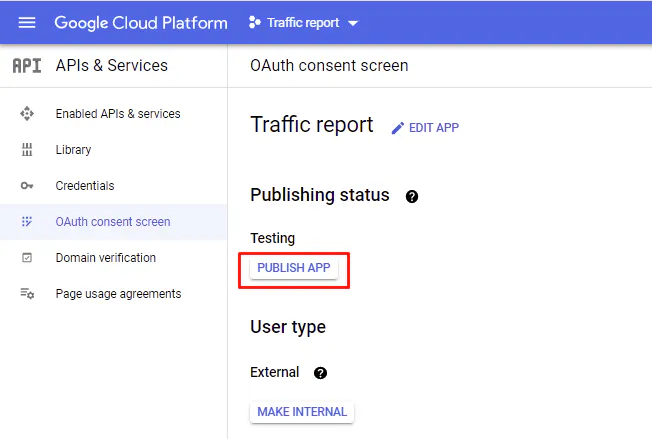Click the OAuth consent screen sidebar icon
Image resolution: width=652 pixels, height=439 pixels.
27,222
